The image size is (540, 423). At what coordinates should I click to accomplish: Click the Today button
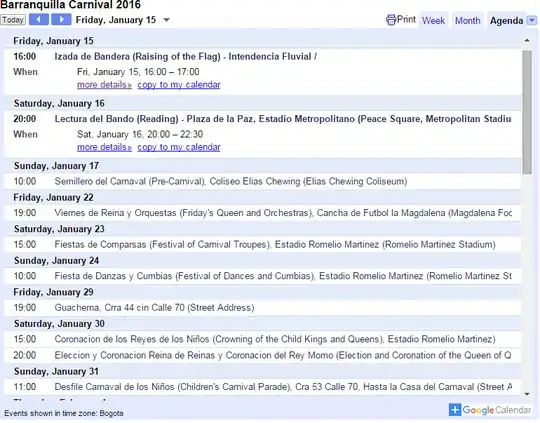tap(13, 20)
